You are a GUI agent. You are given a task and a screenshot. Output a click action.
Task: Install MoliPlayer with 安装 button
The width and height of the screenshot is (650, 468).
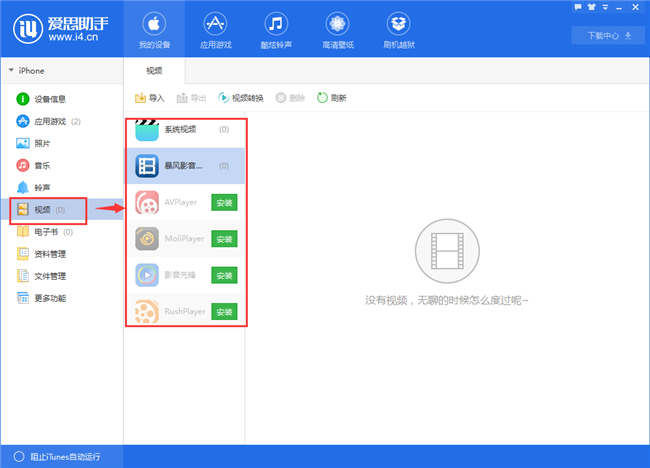pyautogui.click(x=224, y=239)
